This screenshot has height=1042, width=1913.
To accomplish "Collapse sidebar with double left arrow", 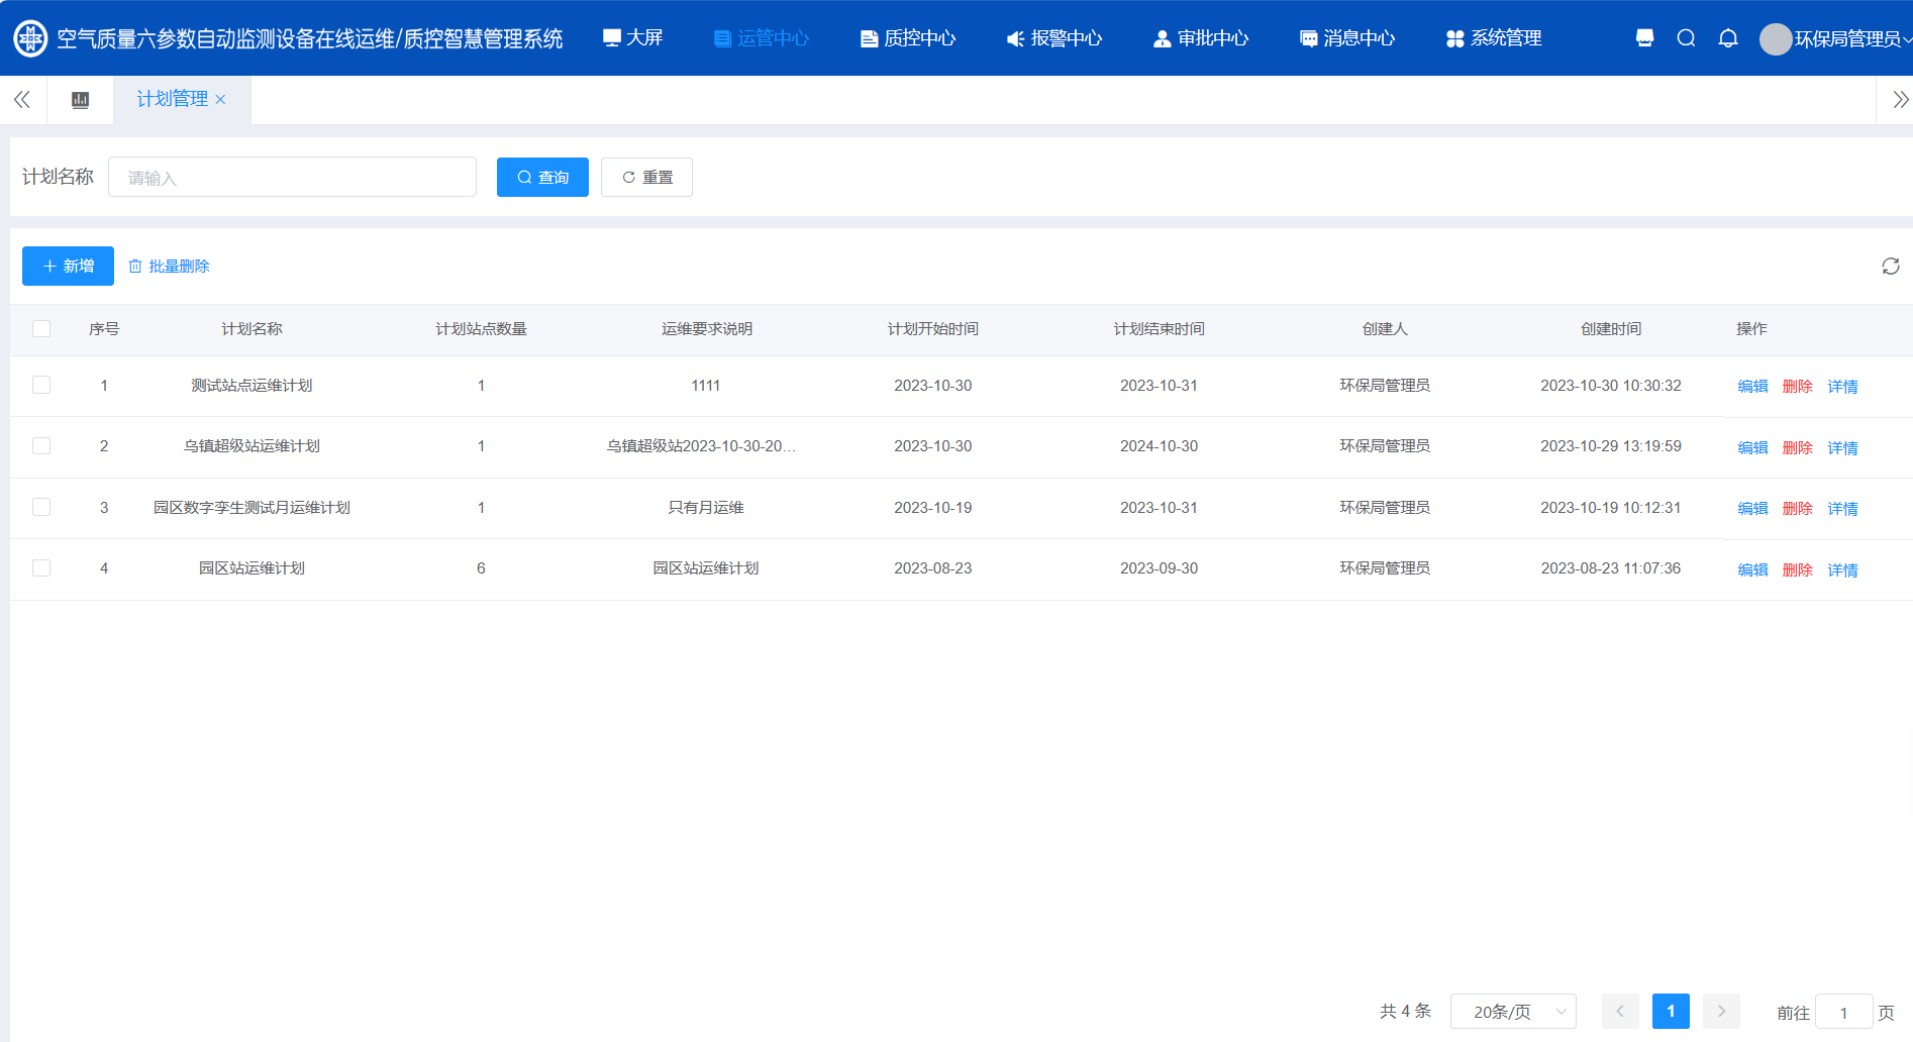I will [x=22, y=100].
